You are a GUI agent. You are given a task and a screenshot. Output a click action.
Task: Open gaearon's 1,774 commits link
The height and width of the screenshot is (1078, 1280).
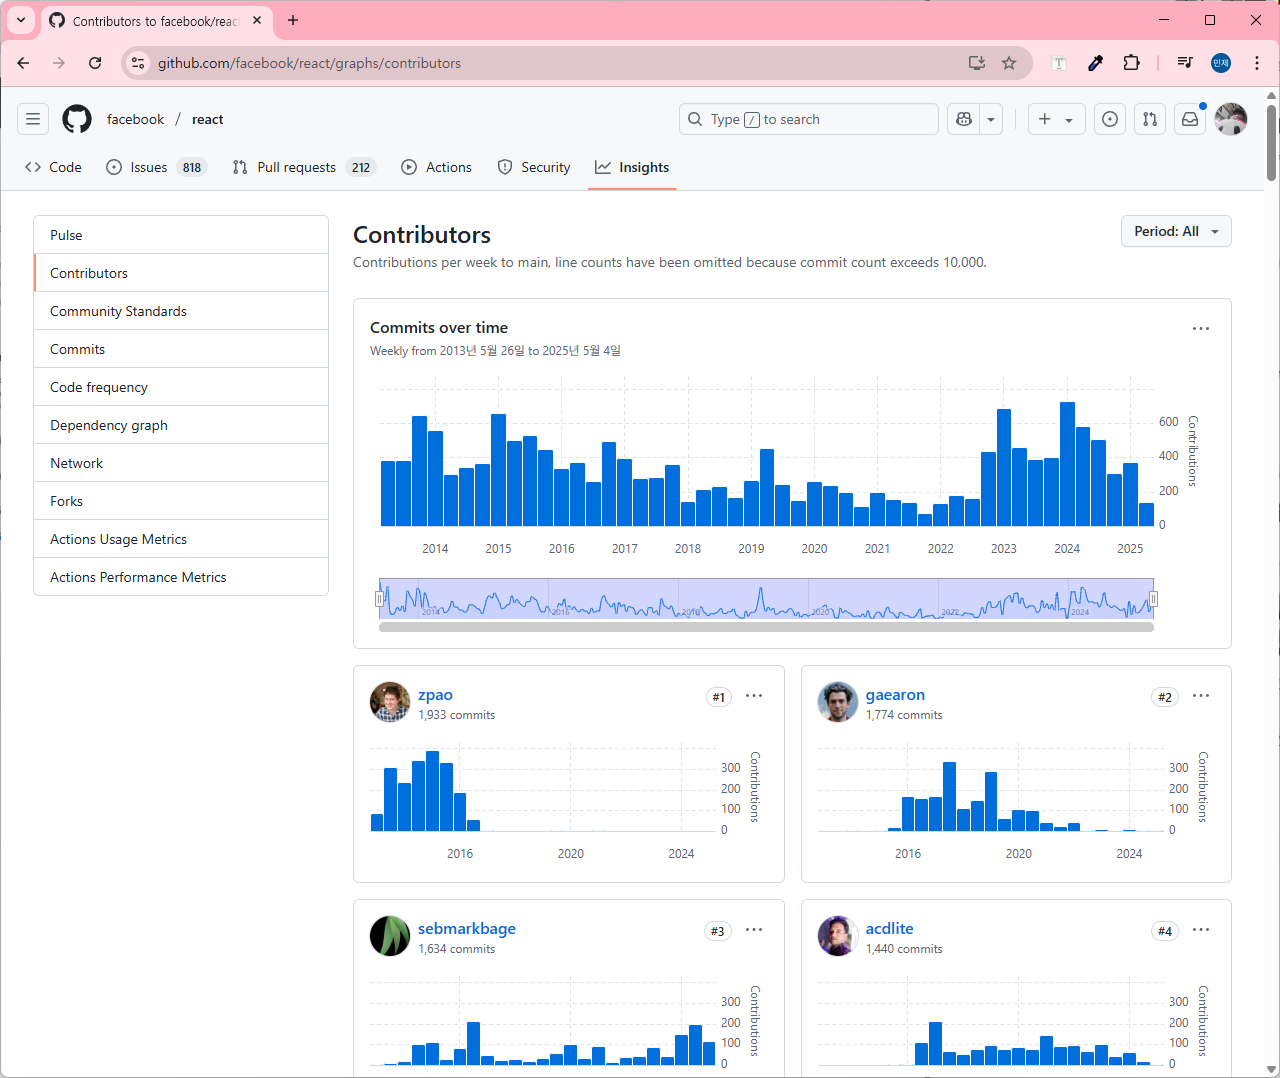click(x=904, y=715)
